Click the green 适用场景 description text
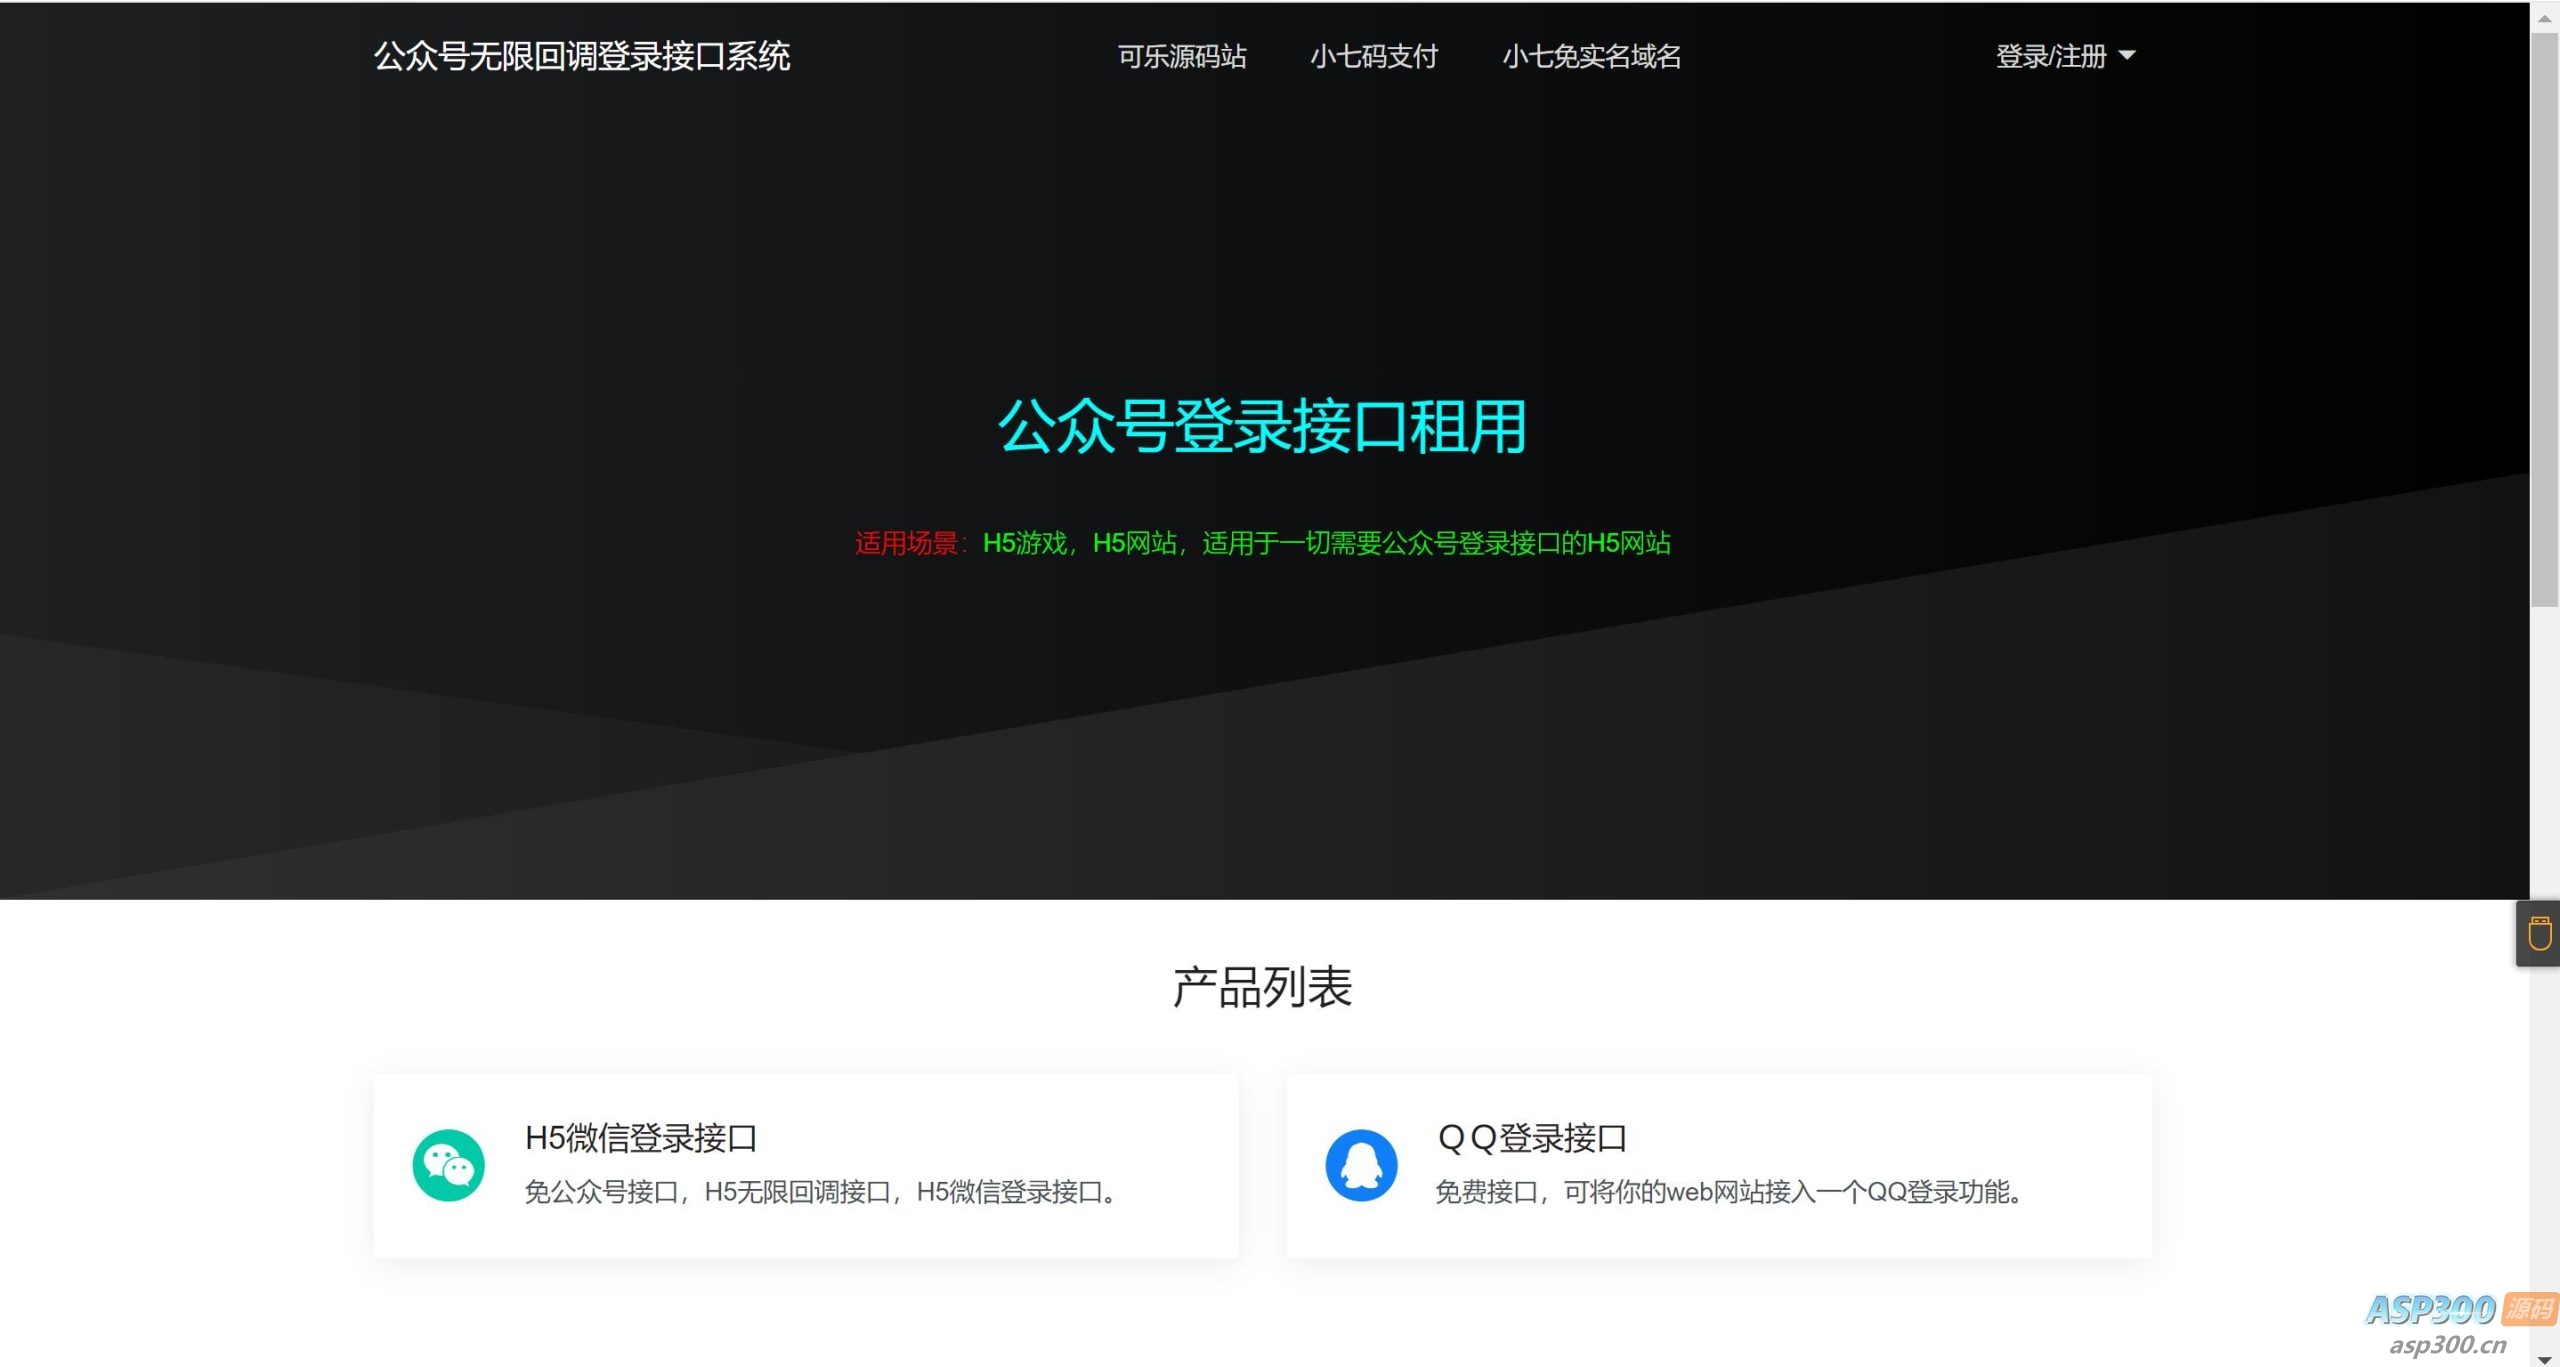This screenshot has height=1367, width=2560. coord(1264,545)
